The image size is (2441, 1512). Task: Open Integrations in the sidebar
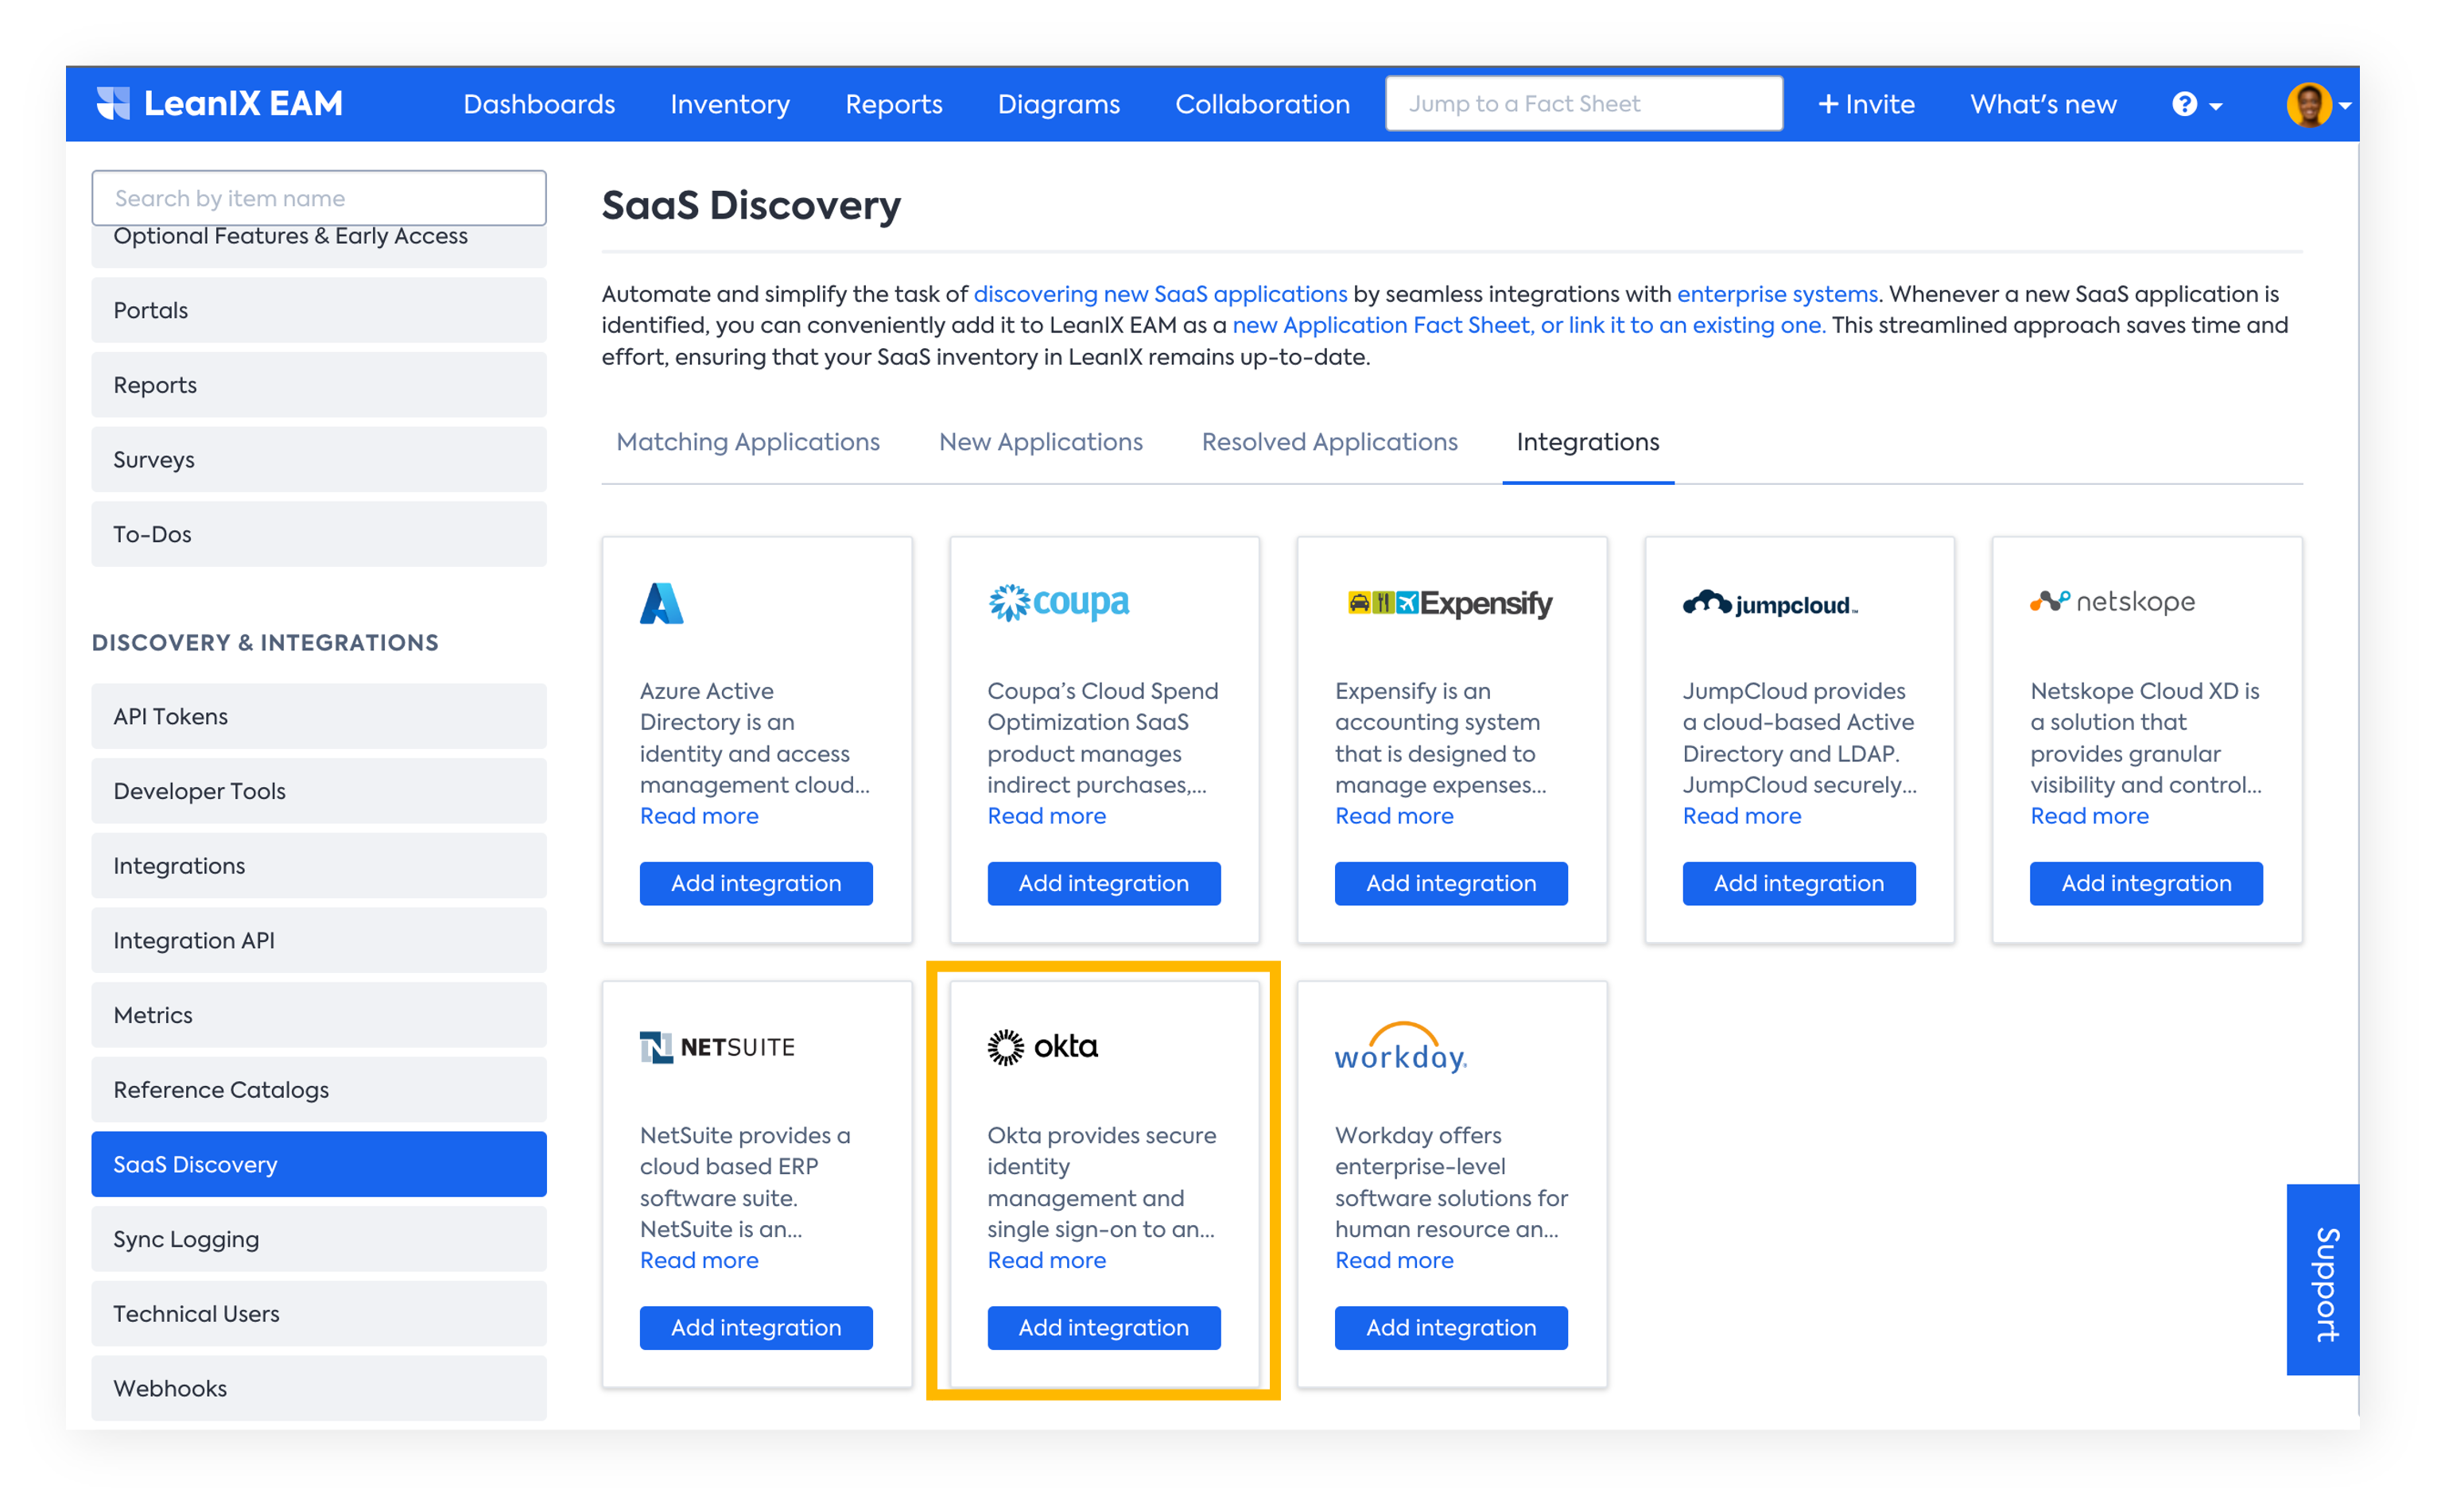point(319,865)
